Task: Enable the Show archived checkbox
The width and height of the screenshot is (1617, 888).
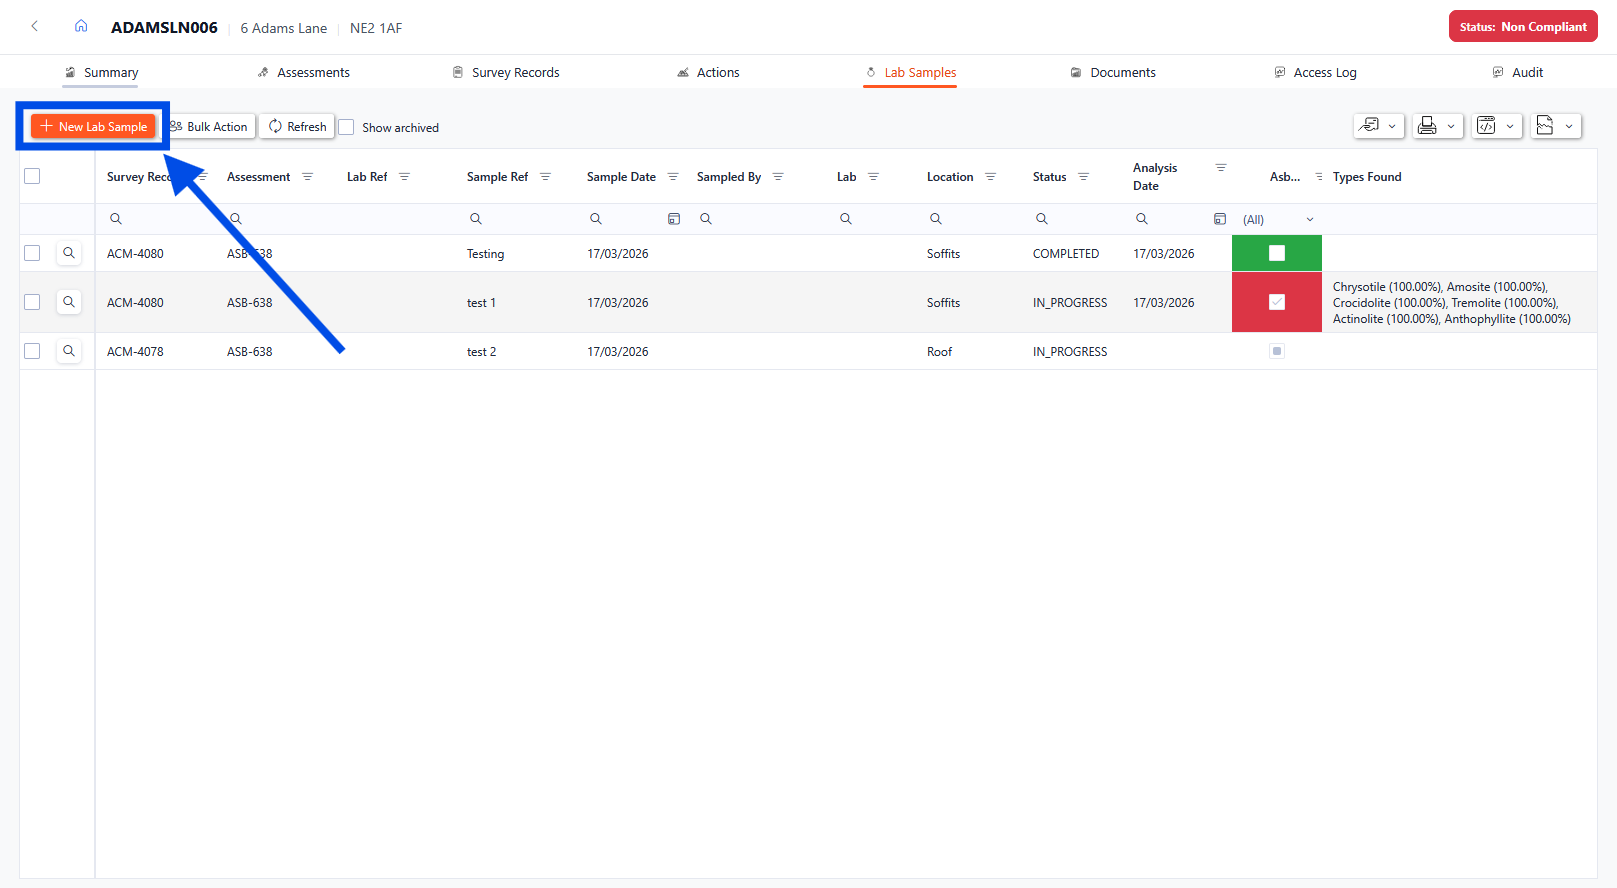Action: (x=347, y=128)
